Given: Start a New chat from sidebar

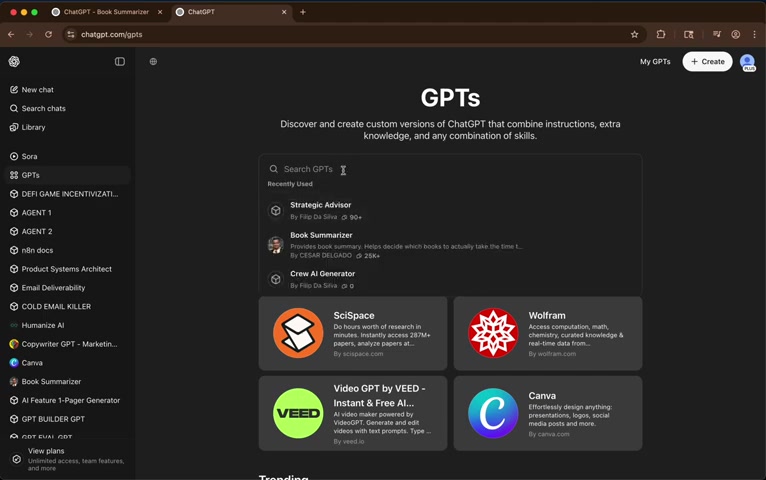Looking at the screenshot, I should (x=67, y=90).
